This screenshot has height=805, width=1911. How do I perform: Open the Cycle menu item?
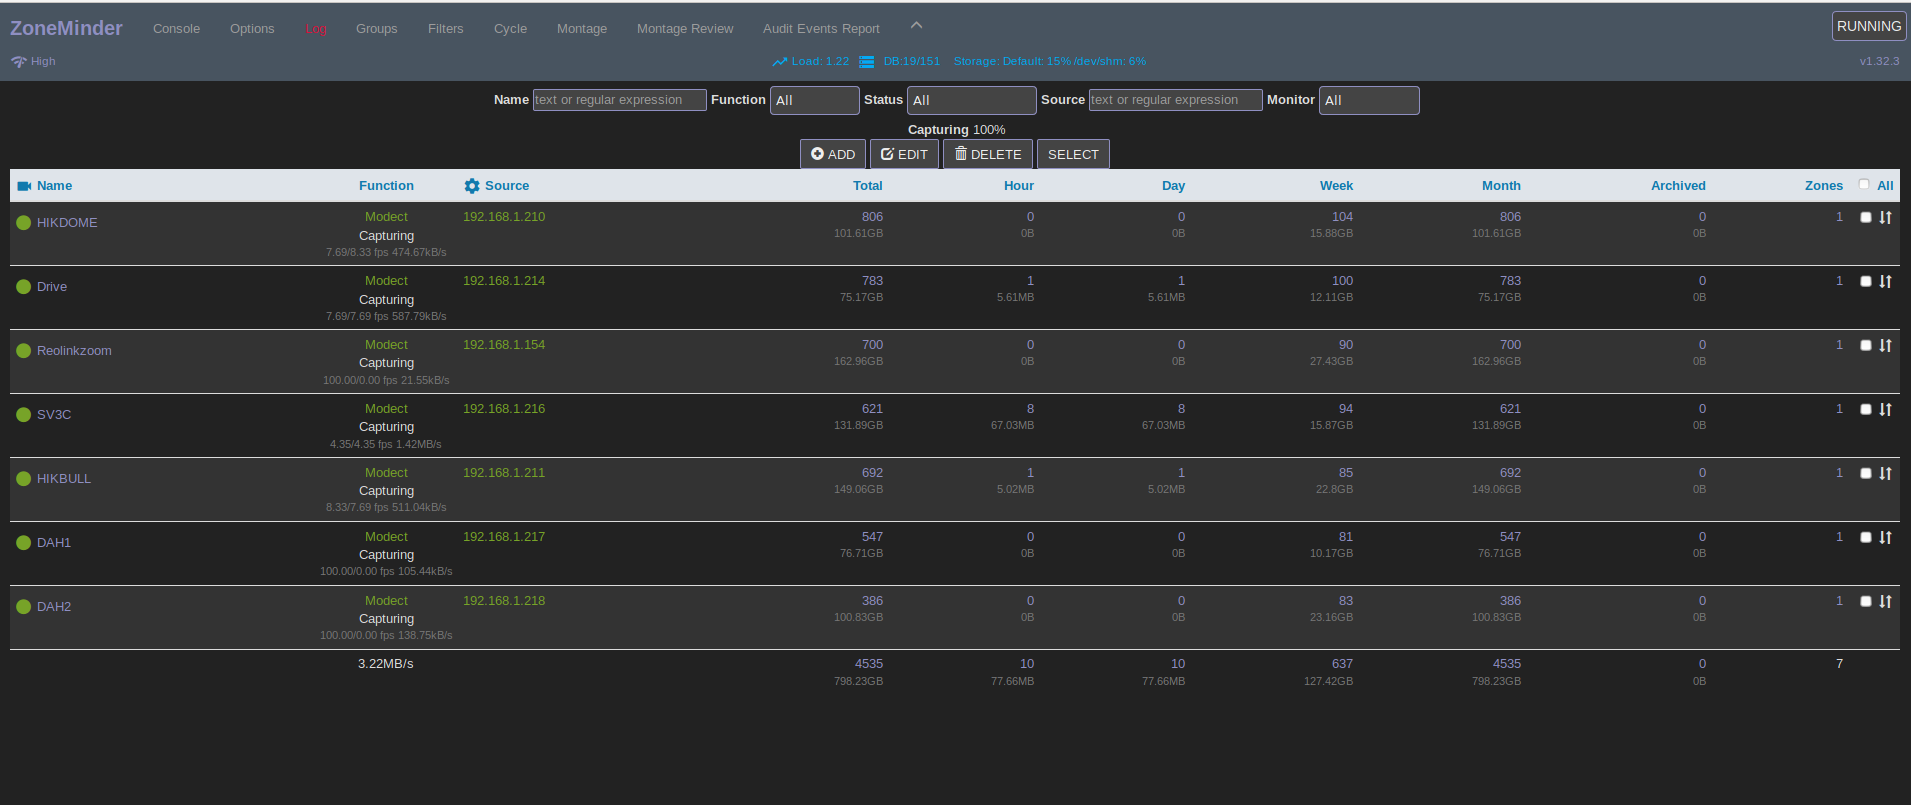[510, 29]
